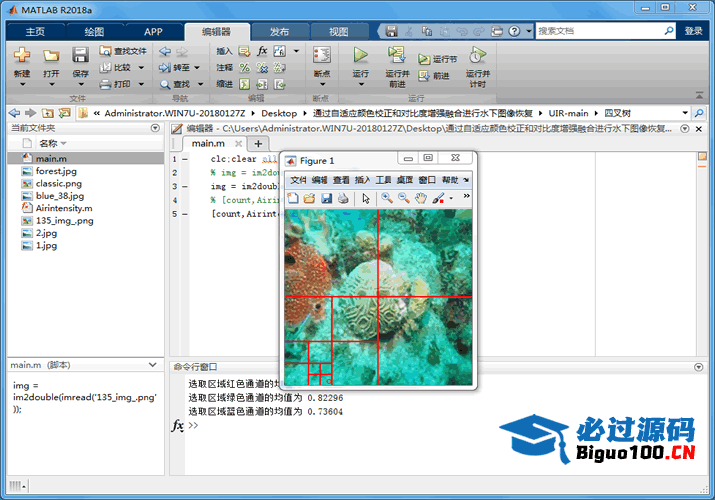Click the browse for folder icon
Viewport: 715px width, 500px height.
pos(64,113)
